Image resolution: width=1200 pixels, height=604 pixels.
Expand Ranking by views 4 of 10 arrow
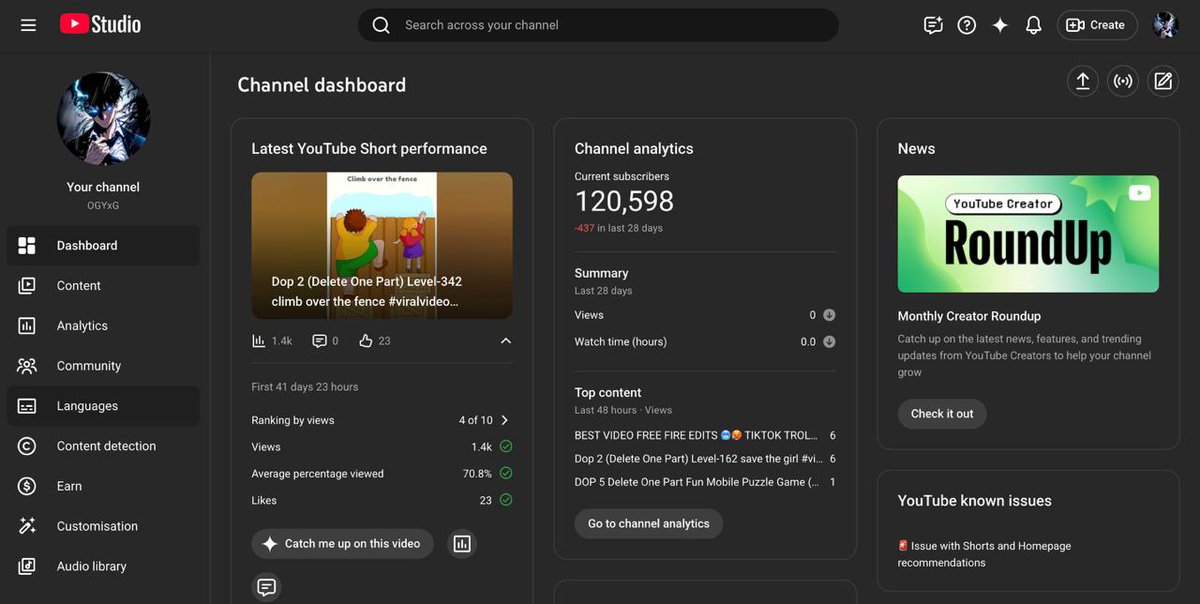505,420
